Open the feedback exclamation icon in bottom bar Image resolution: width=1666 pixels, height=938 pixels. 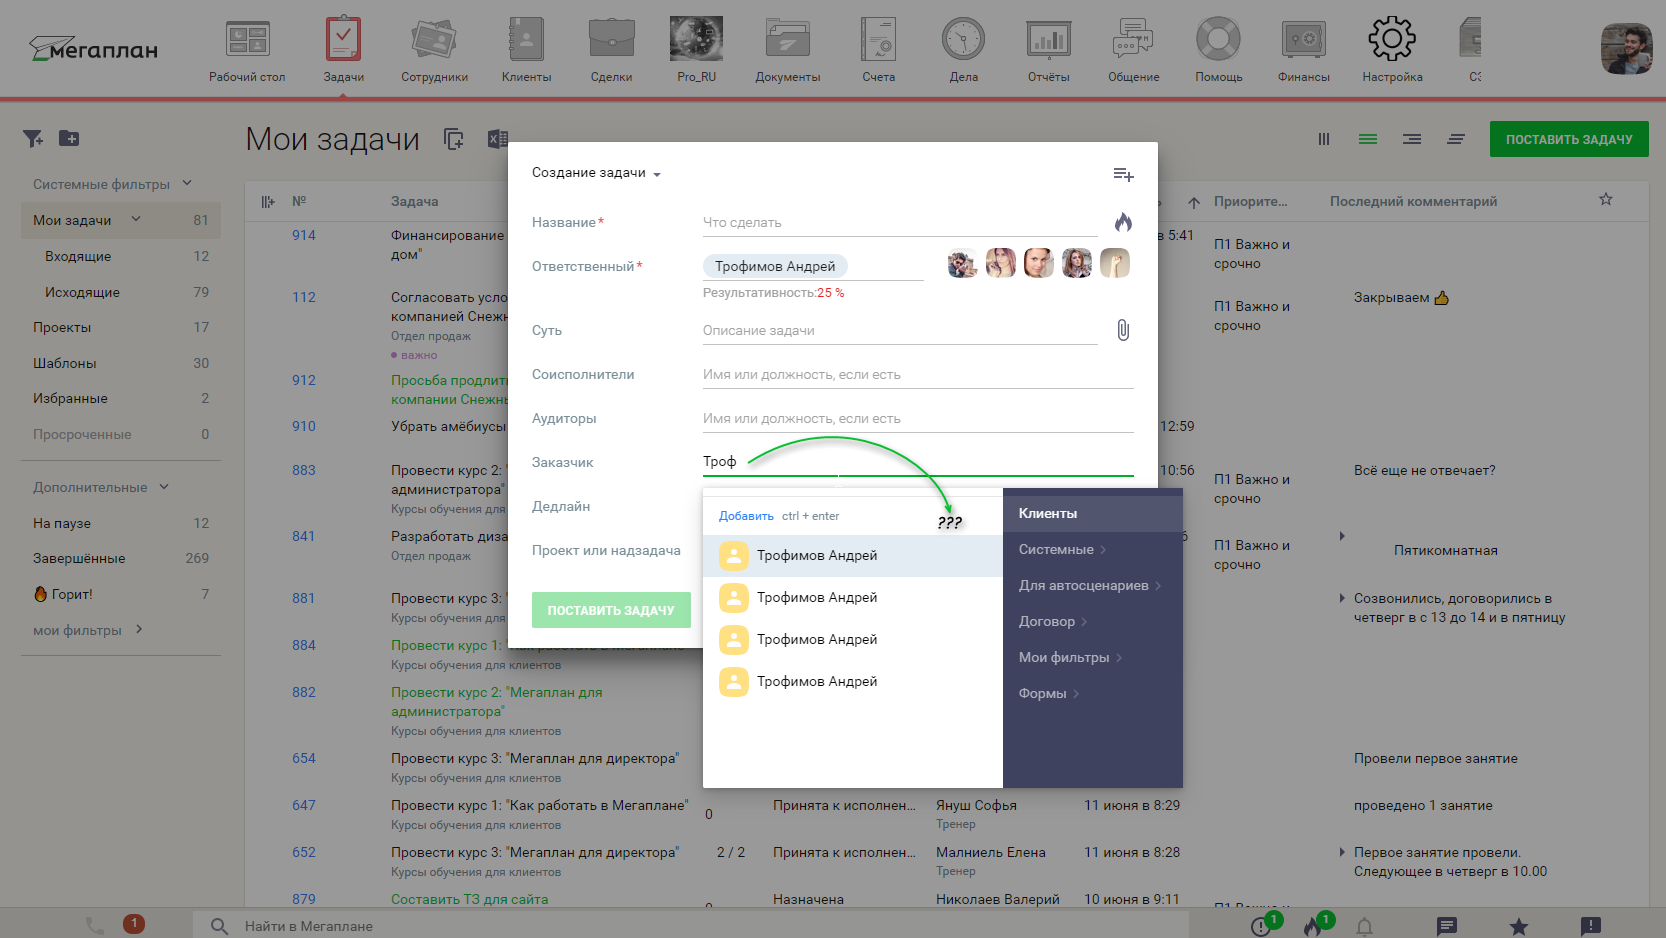click(x=1590, y=926)
